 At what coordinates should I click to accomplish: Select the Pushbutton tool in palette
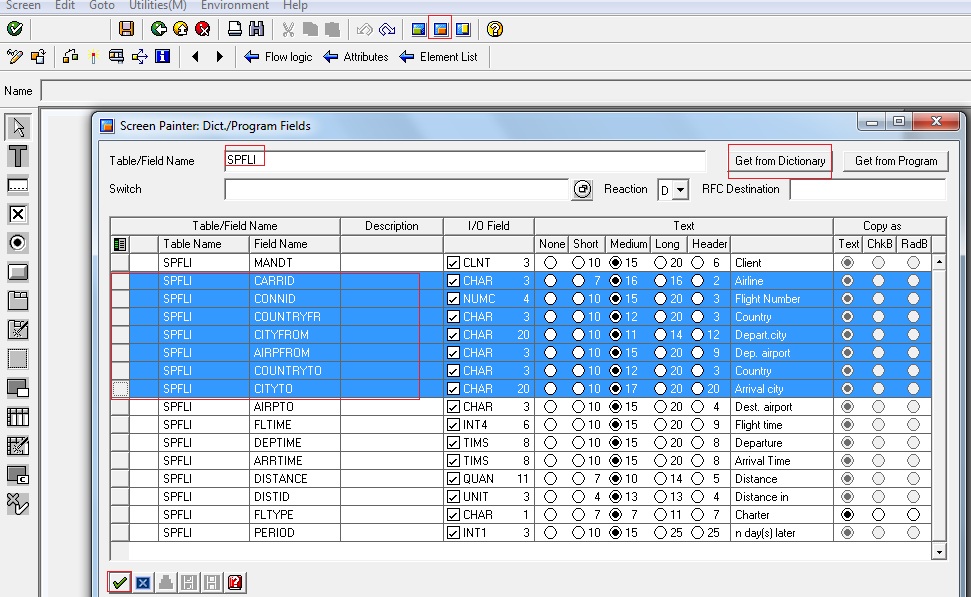18,272
